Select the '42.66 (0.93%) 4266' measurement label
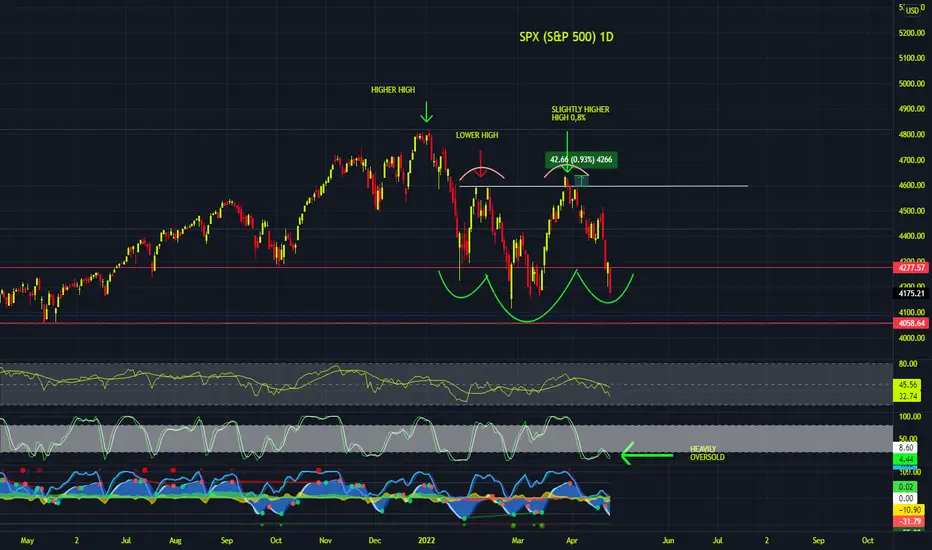Image resolution: width=932 pixels, height=550 pixels. (x=581, y=159)
